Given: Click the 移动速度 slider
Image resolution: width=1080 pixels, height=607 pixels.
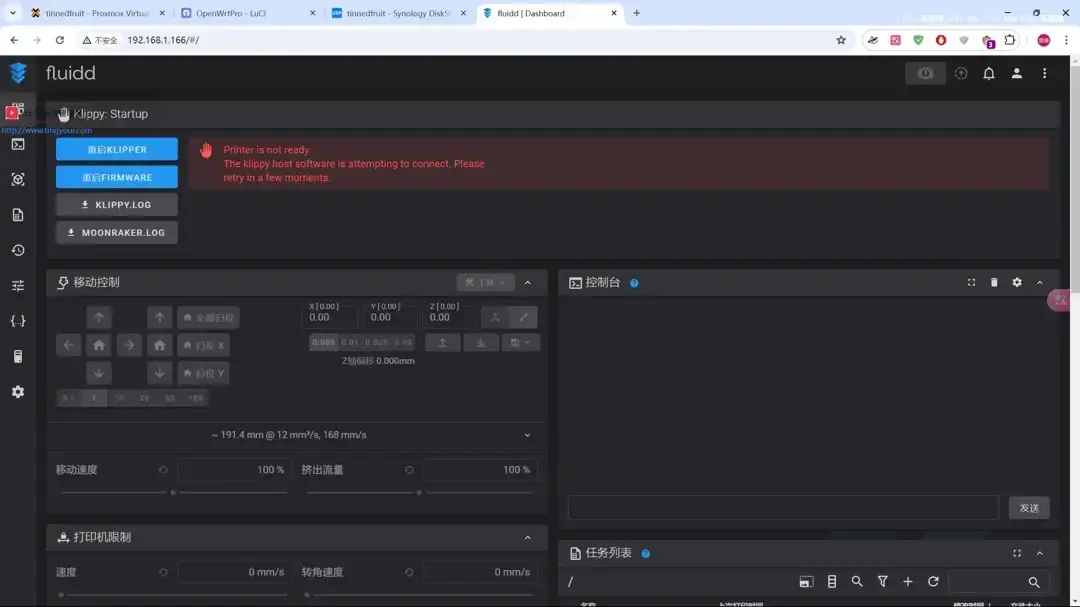Looking at the screenshot, I should [174, 493].
